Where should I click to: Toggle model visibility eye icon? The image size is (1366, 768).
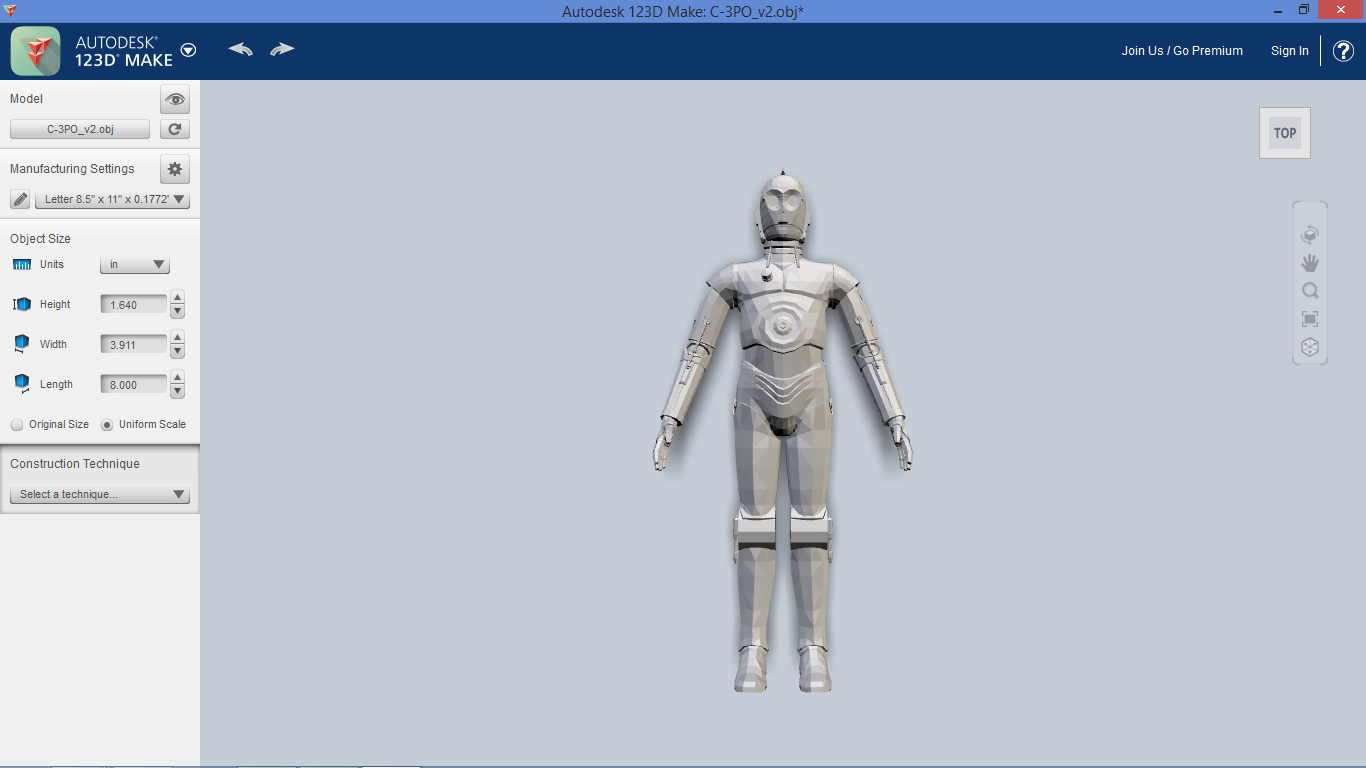[175, 99]
